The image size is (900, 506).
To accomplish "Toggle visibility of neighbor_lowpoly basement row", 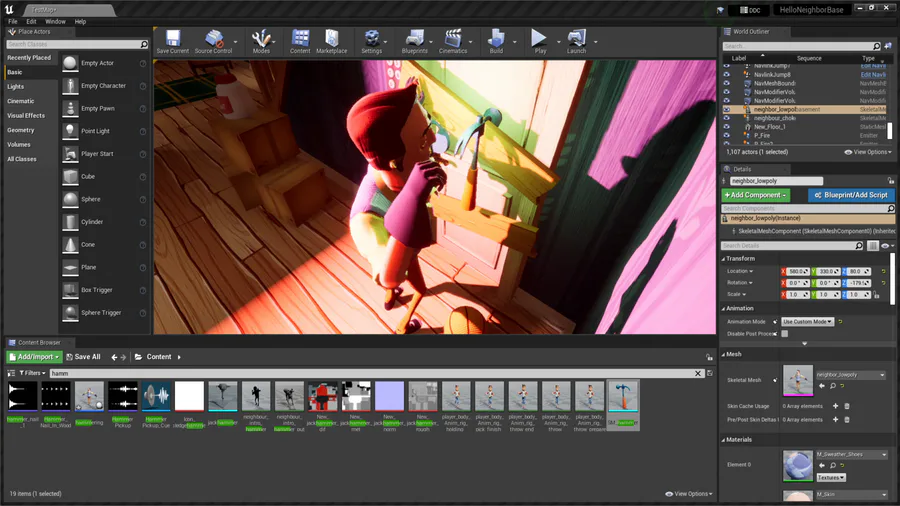I will 726,109.
